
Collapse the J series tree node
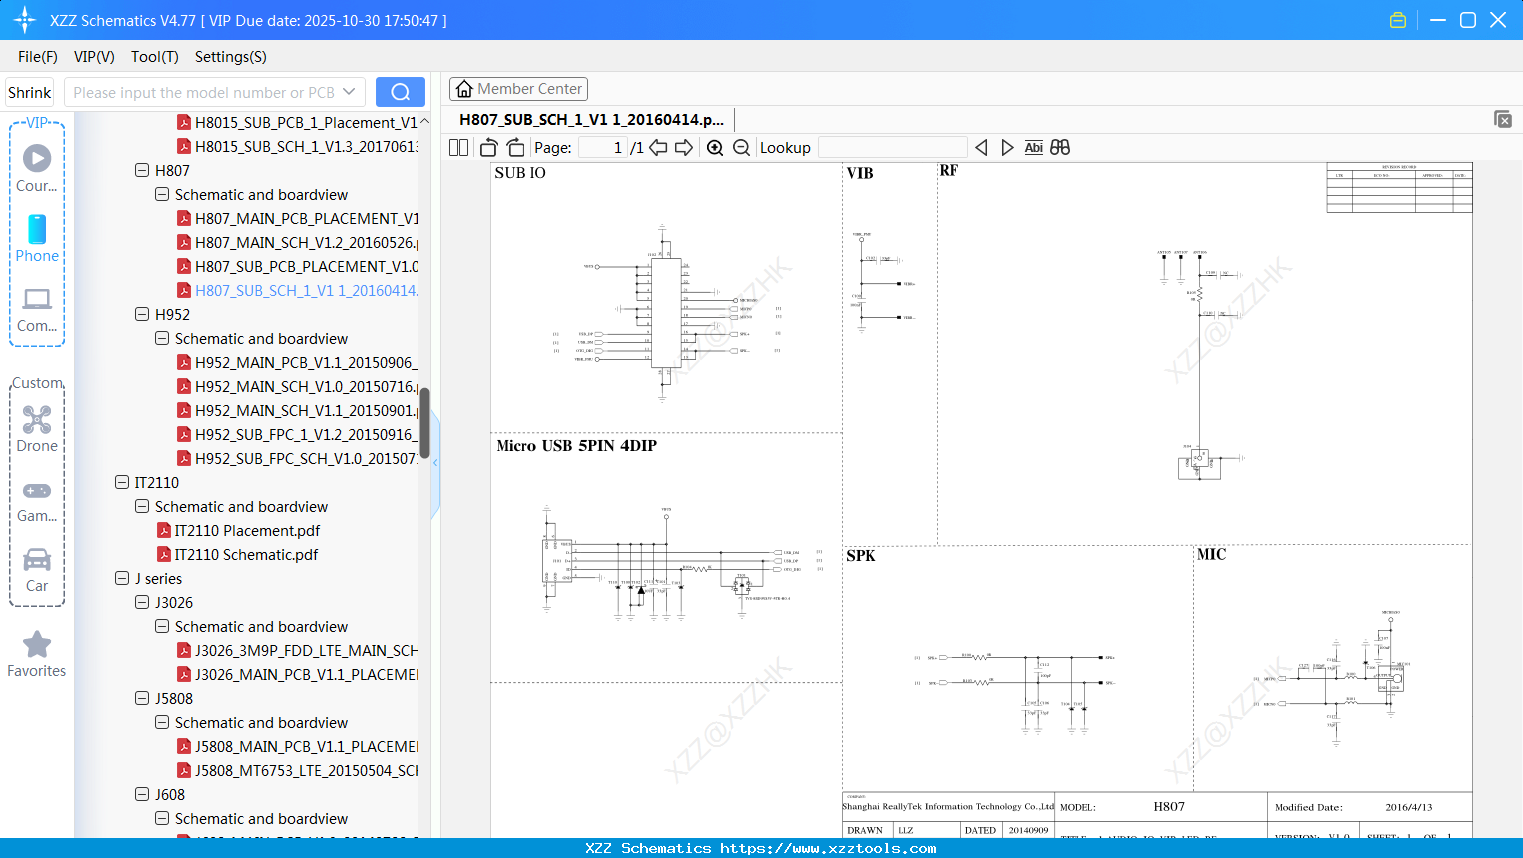(x=122, y=578)
